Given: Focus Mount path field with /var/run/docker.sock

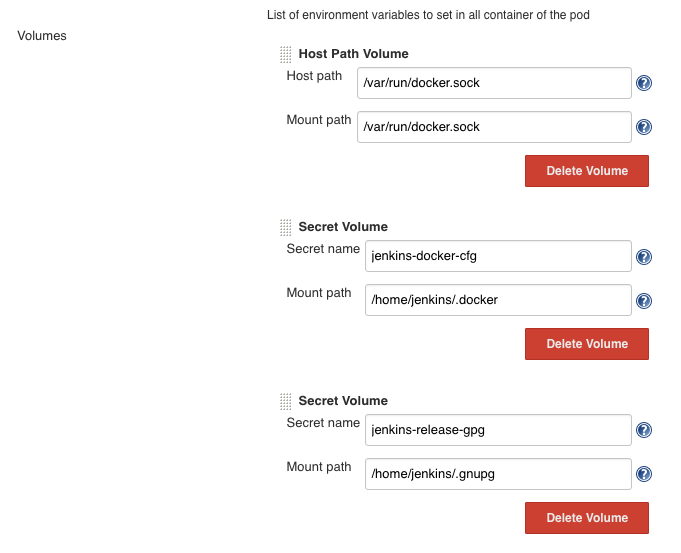Looking at the screenshot, I should point(494,127).
